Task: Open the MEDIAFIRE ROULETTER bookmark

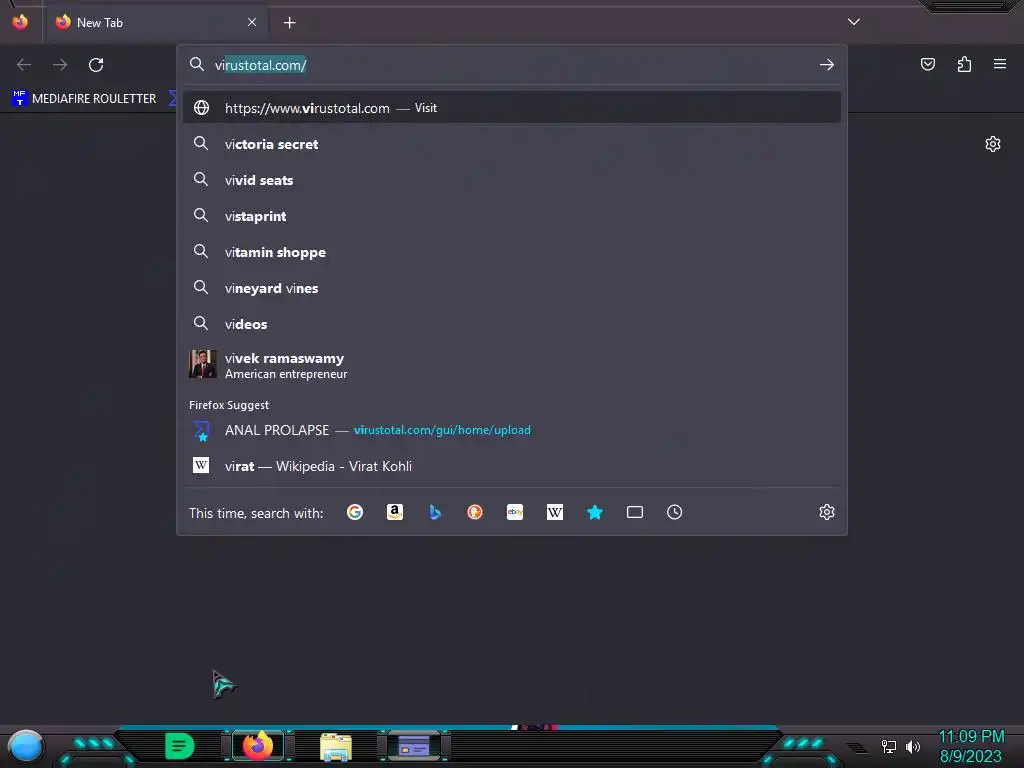Action: (x=85, y=99)
